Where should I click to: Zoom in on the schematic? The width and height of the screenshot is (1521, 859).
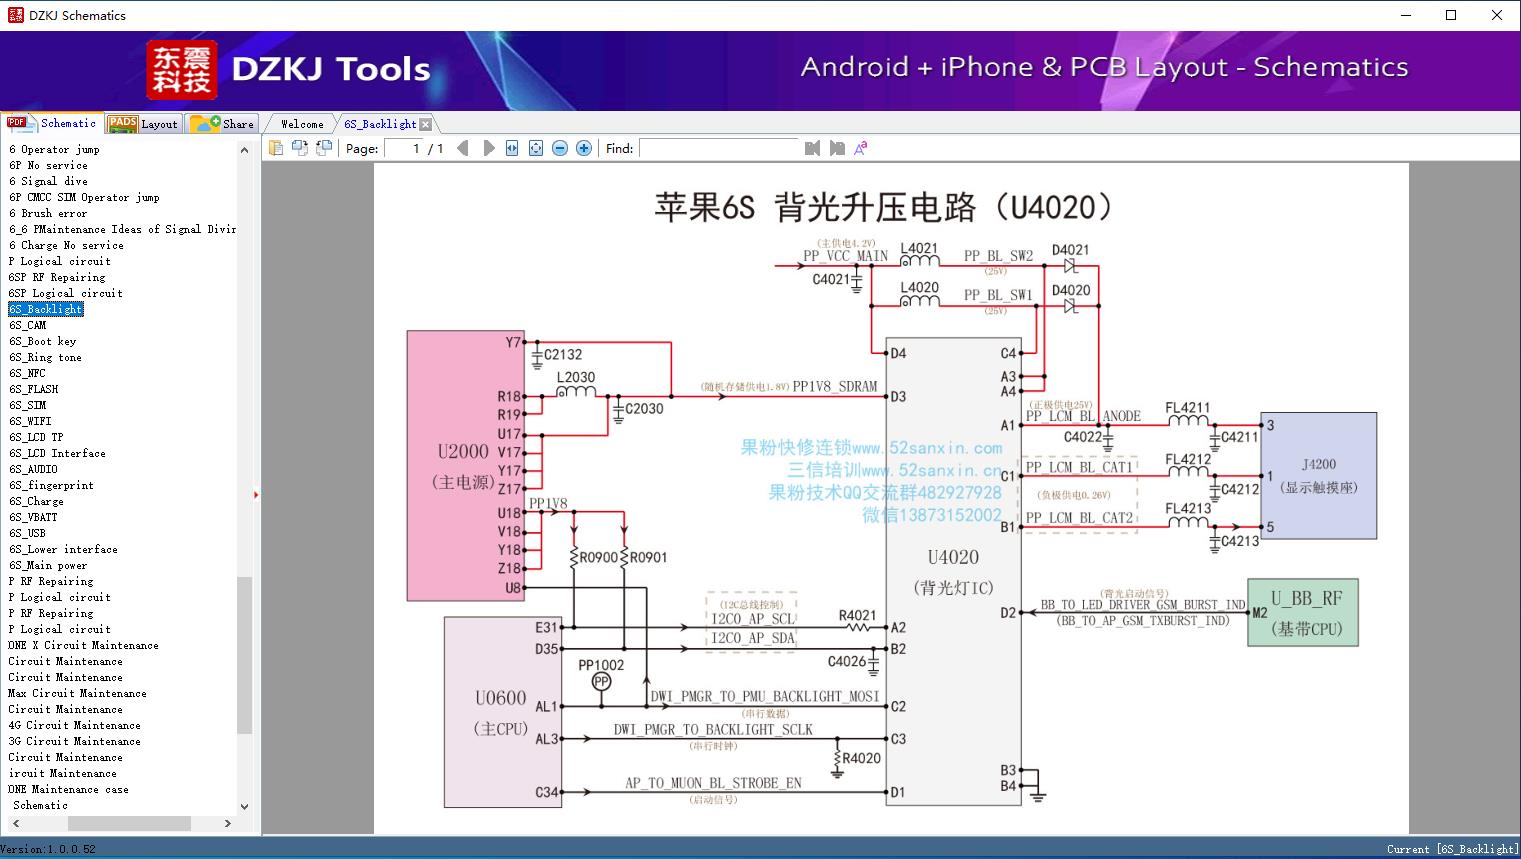tap(584, 148)
